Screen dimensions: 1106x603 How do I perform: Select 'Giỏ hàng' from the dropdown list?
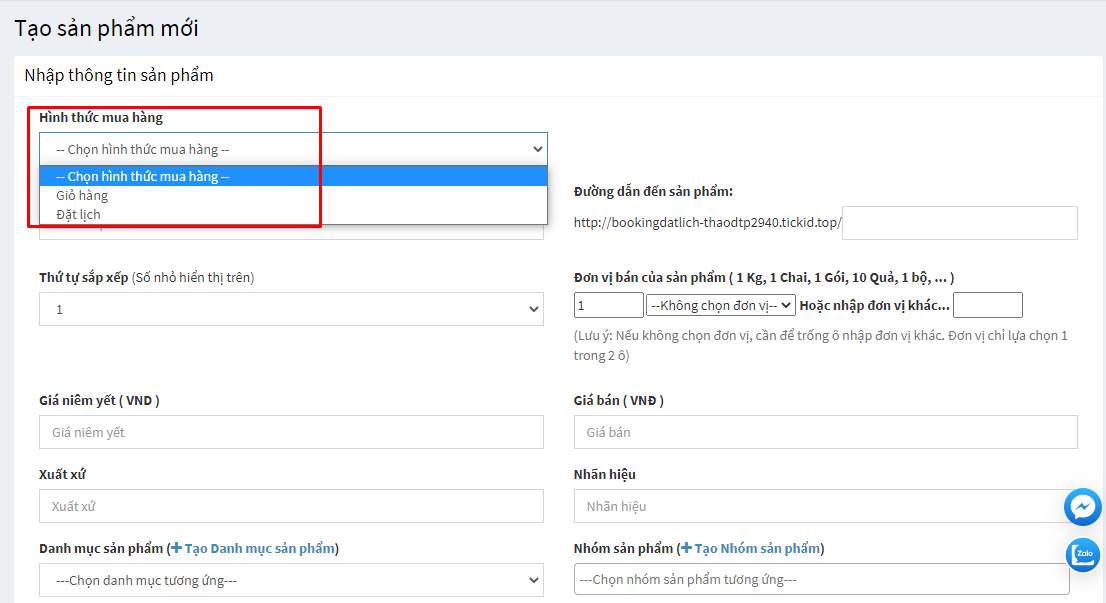click(x=82, y=196)
